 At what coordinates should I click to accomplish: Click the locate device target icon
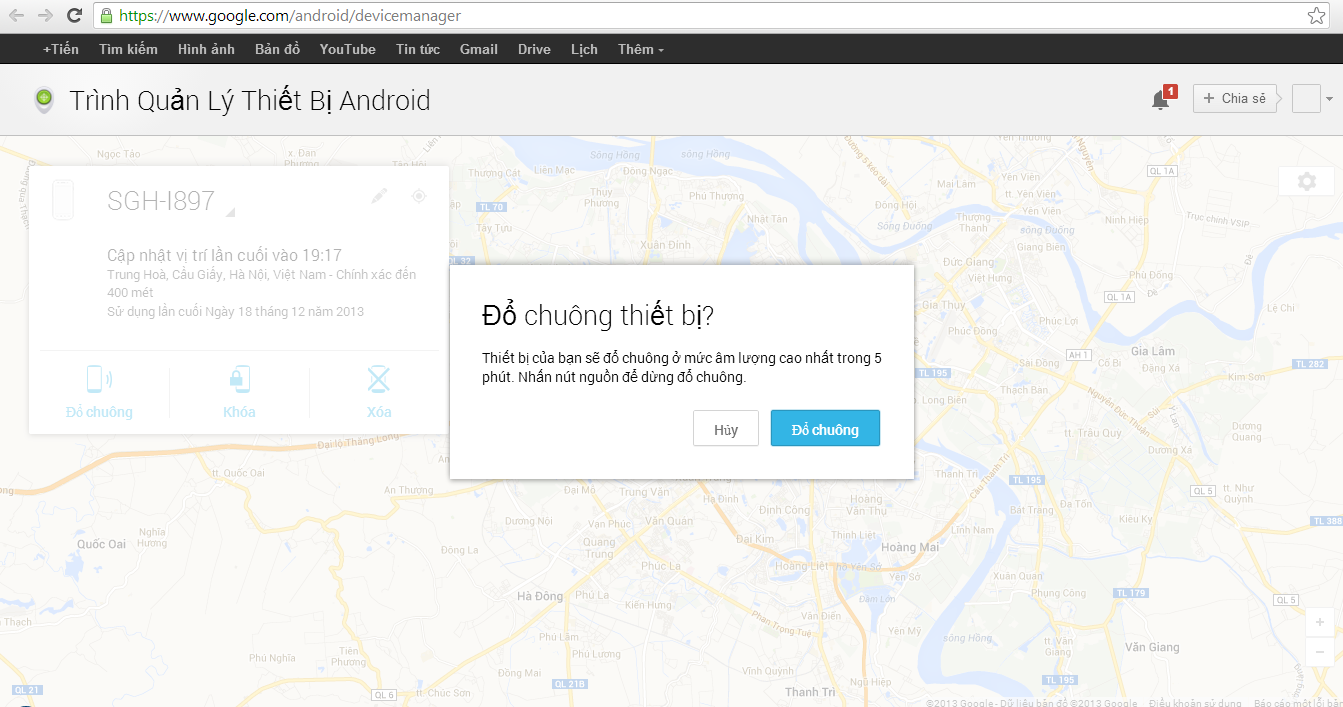pyautogui.click(x=419, y=196)
